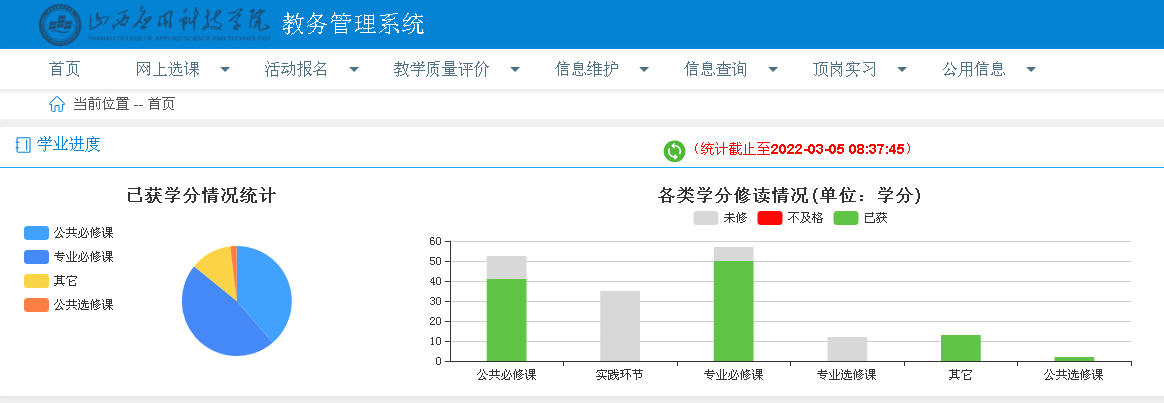This screenshot has height=403, width=1164.
Task: Click green bar segment for 公共必修课
Action: coord(506,320)
